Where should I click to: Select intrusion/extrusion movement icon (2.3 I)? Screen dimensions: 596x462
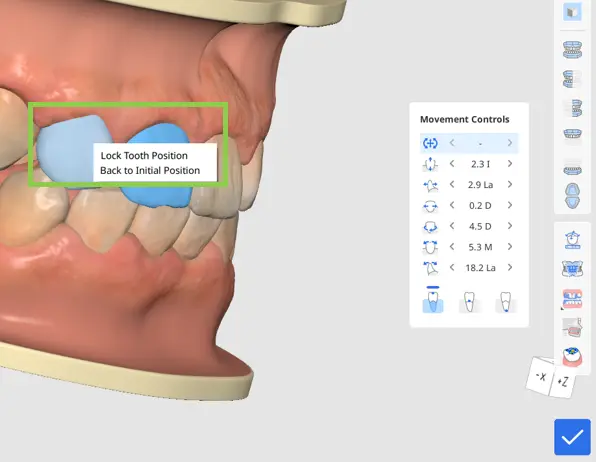(430, 164)
